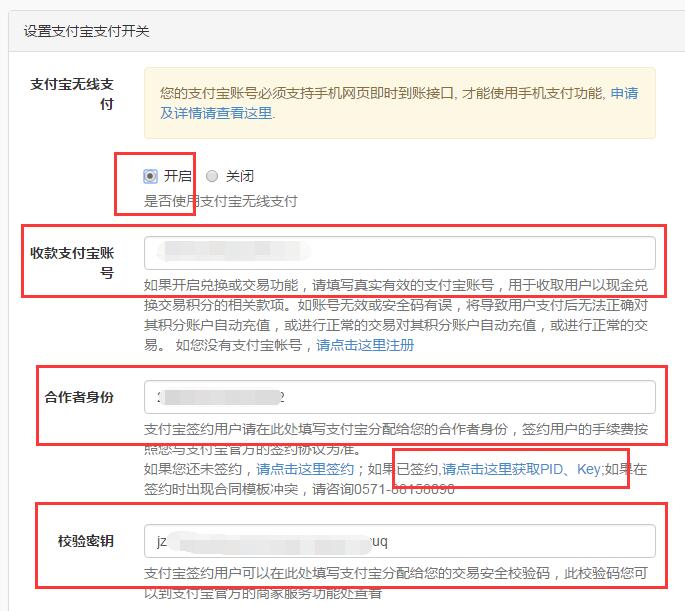Open the 请点击这里获取PID、Key link
This screenshot has width=685, height=611.
521,469
